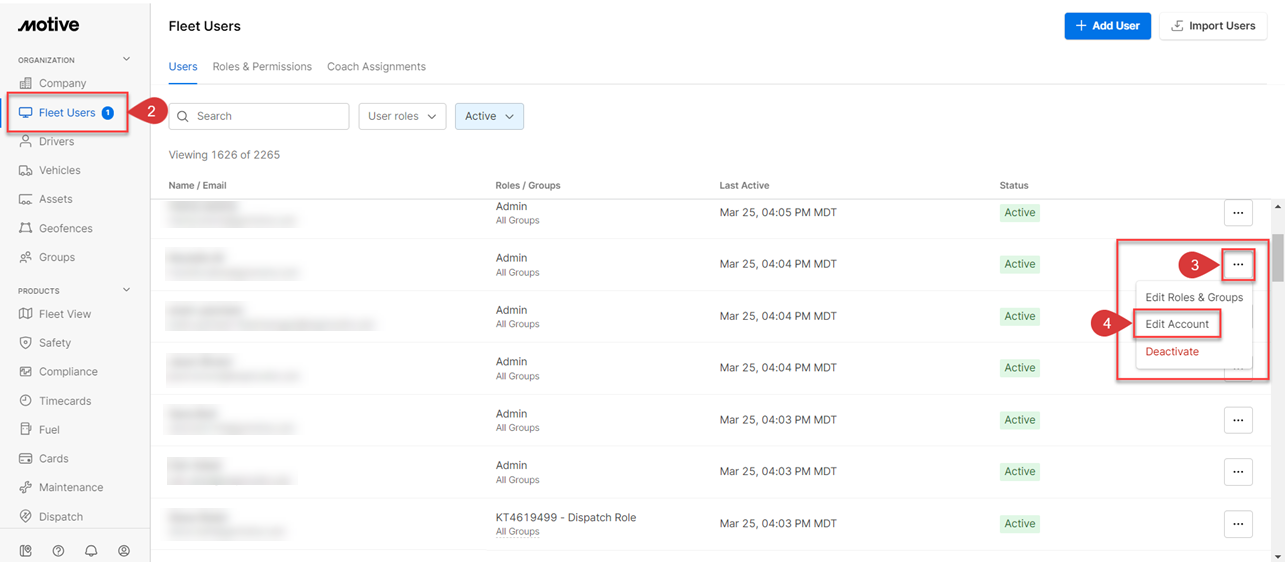This screenshot has height=562, width=1285.
Task: Click 'Viewing 1626 of 2265' text
Action: [x=224, y=155]
